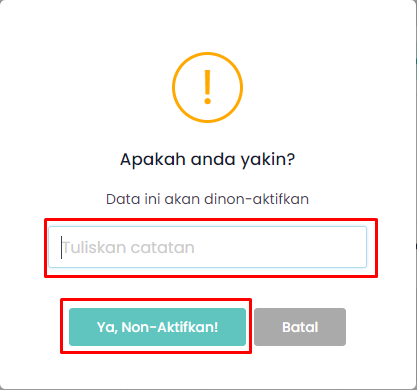Click the "Data ini akan dinon-aktifkan" message
The width and height of the screenshot is (417, 390).
(x=207, y=199)
